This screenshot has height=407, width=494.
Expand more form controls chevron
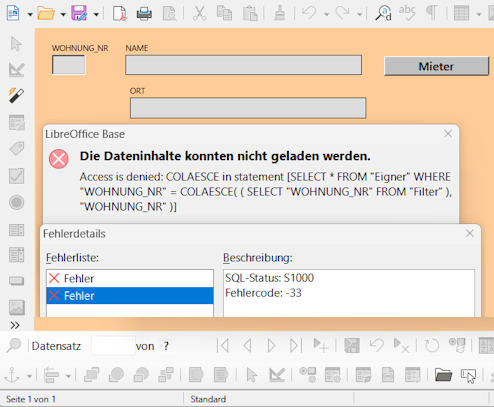pyautogui.click(x=15, y=325)
